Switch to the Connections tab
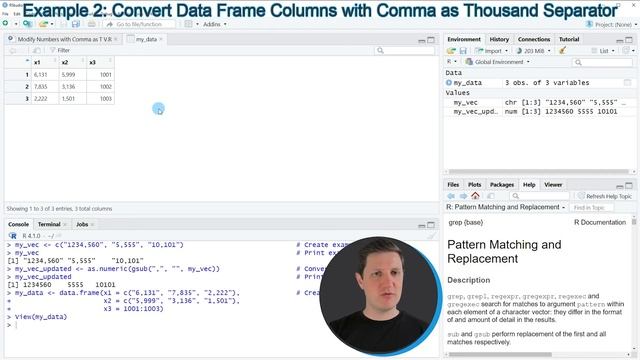This screenshot has width=640, height=360. [x=534, y=39]
